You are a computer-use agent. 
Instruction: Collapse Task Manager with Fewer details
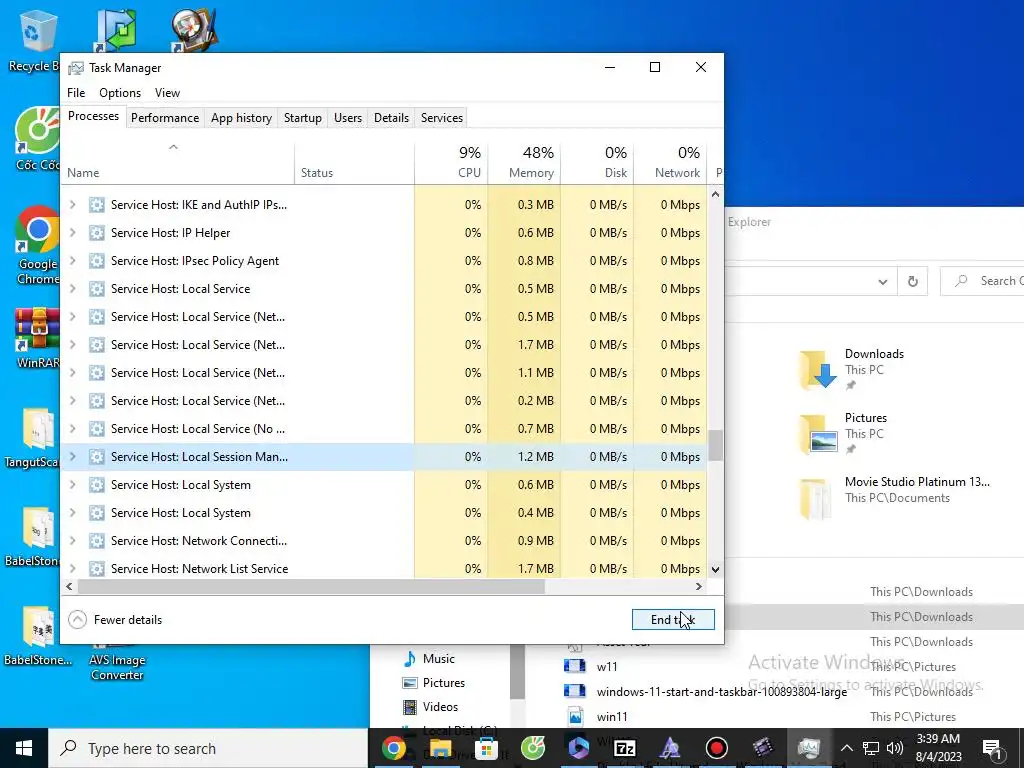click(x=116, y=620)
